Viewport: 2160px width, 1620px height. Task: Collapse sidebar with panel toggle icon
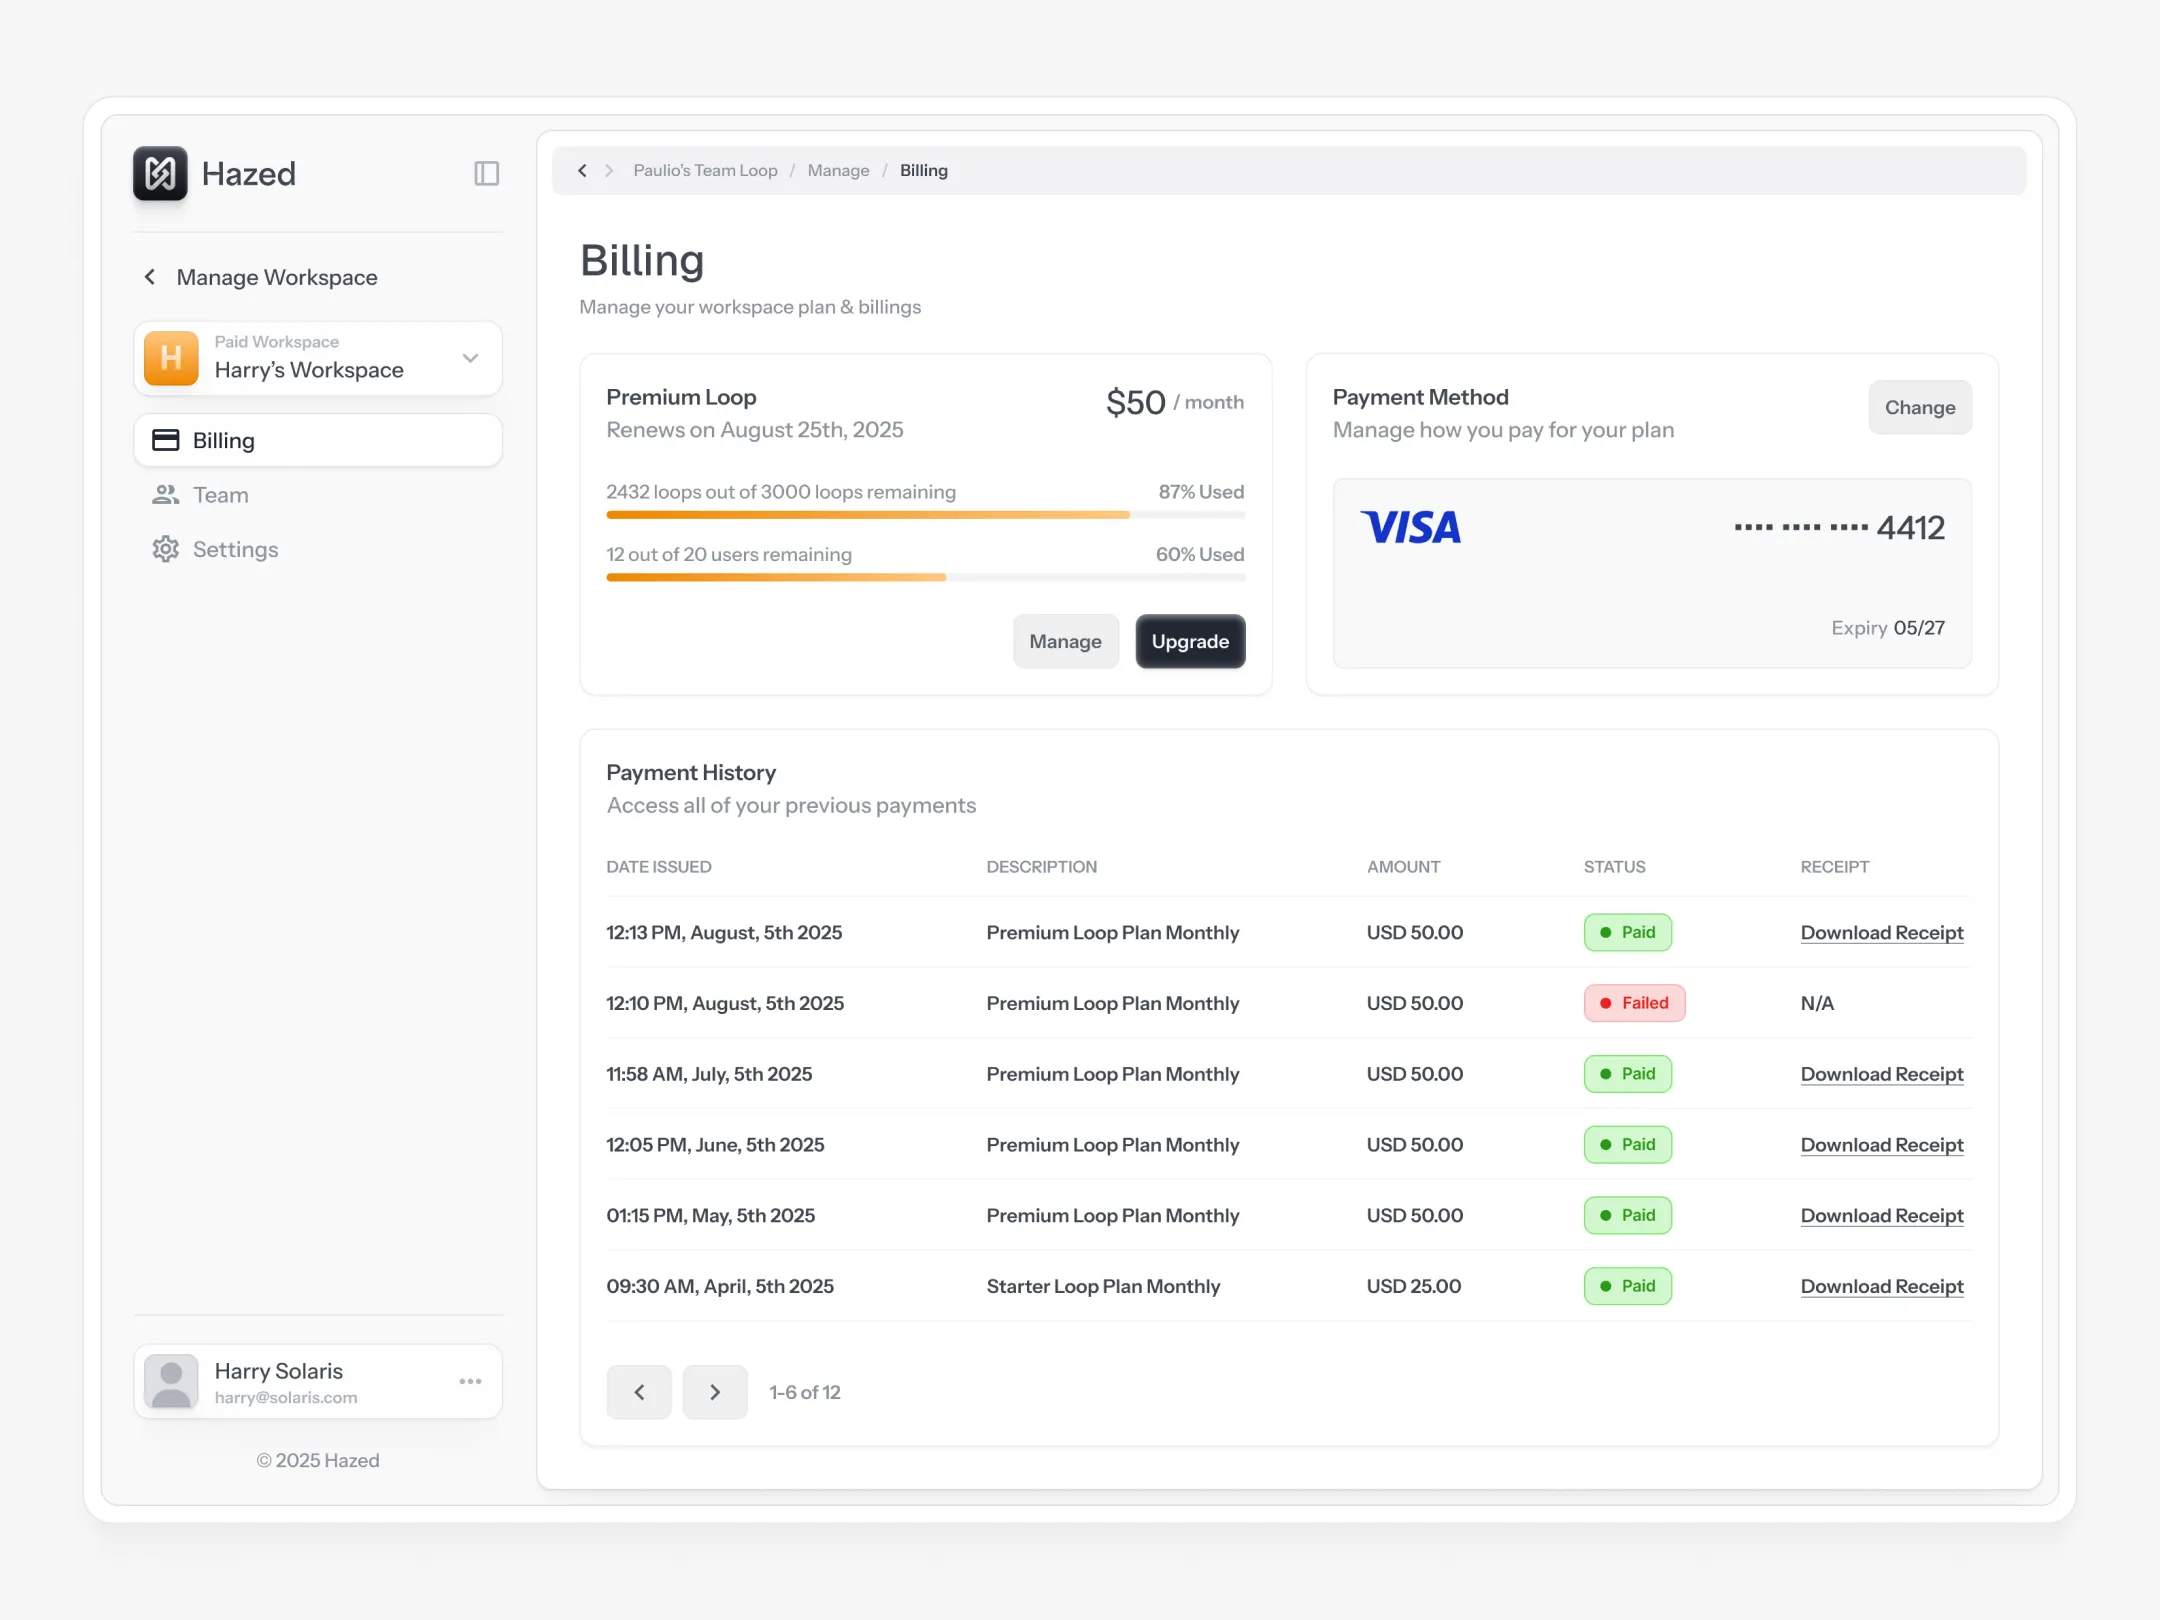[x=486, y=174]
